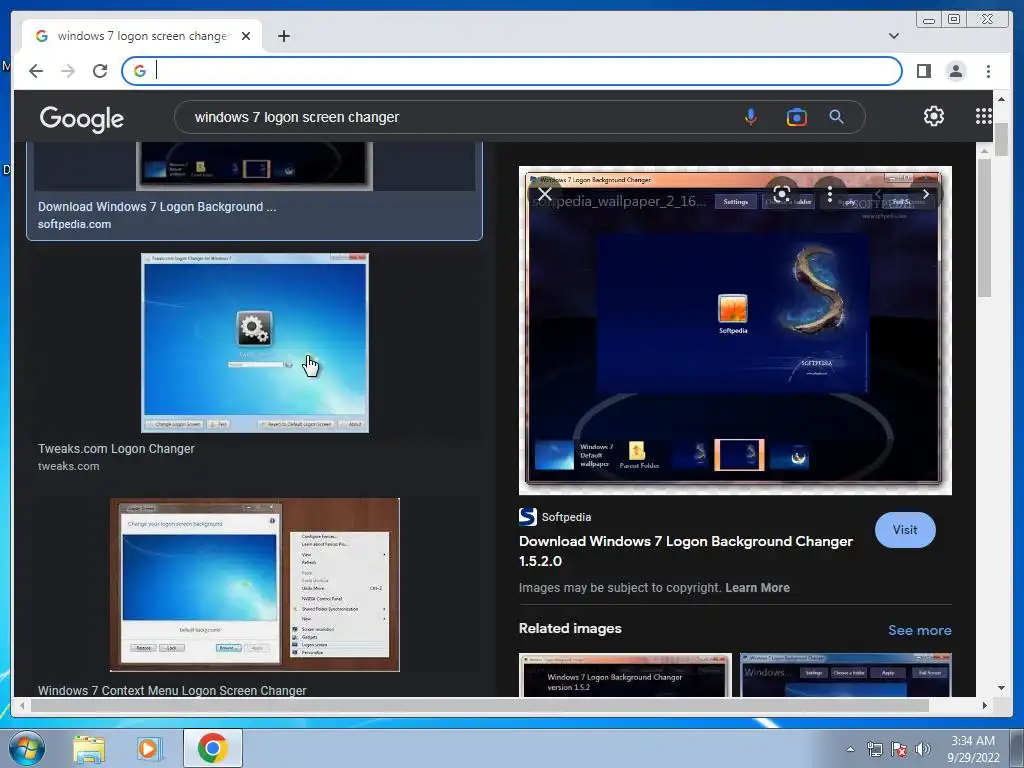Open Windows Explorer from taskbar
1024x768 pixels.
tap(89, 748)
